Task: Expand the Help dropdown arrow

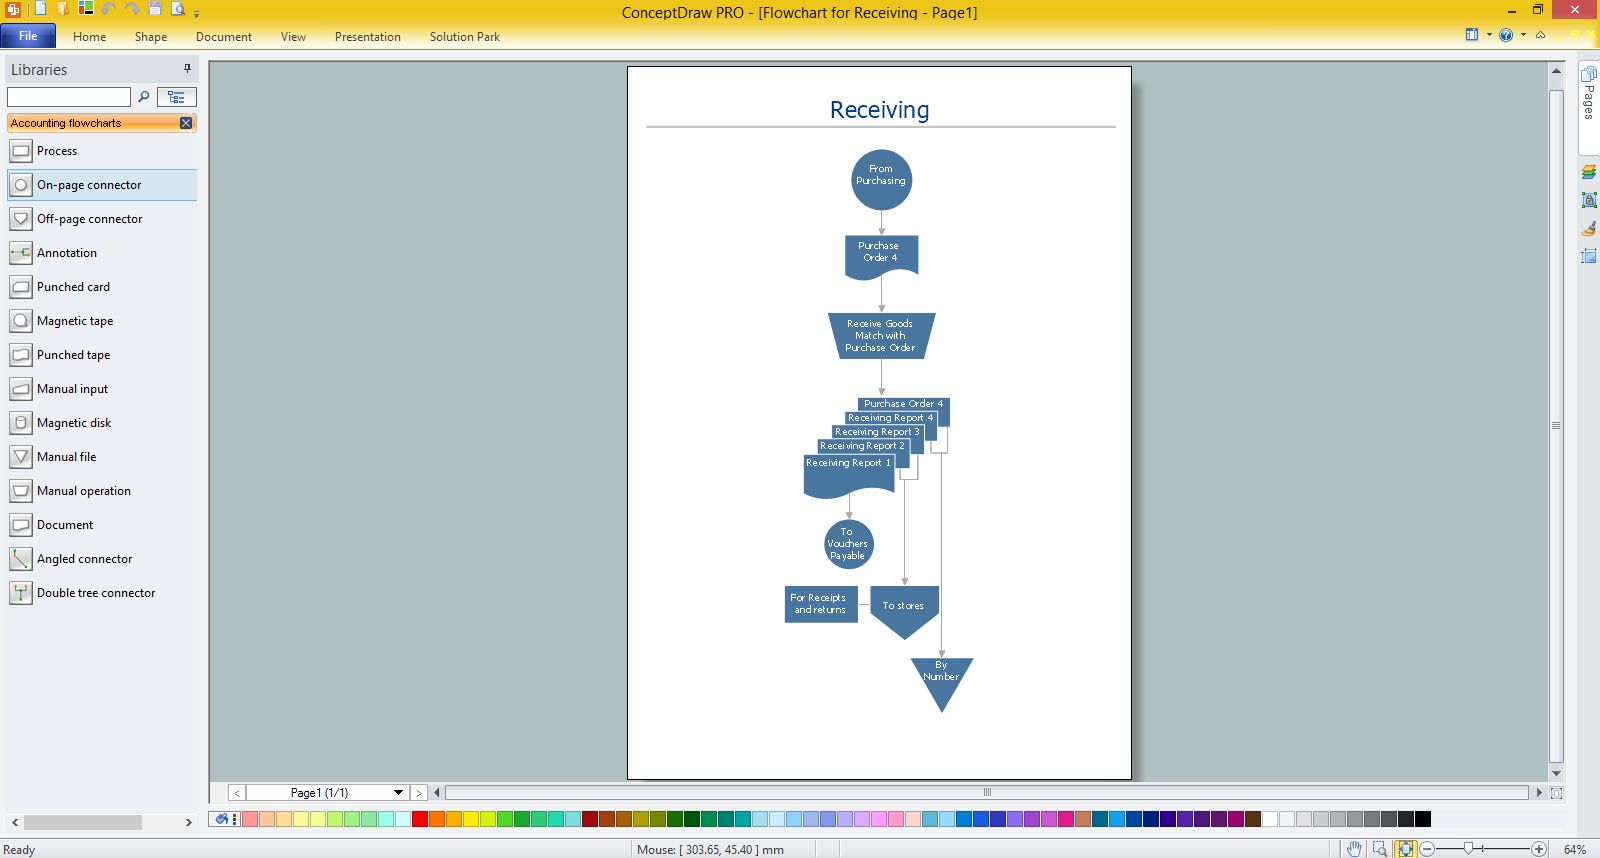Action: coord(1523,35)
